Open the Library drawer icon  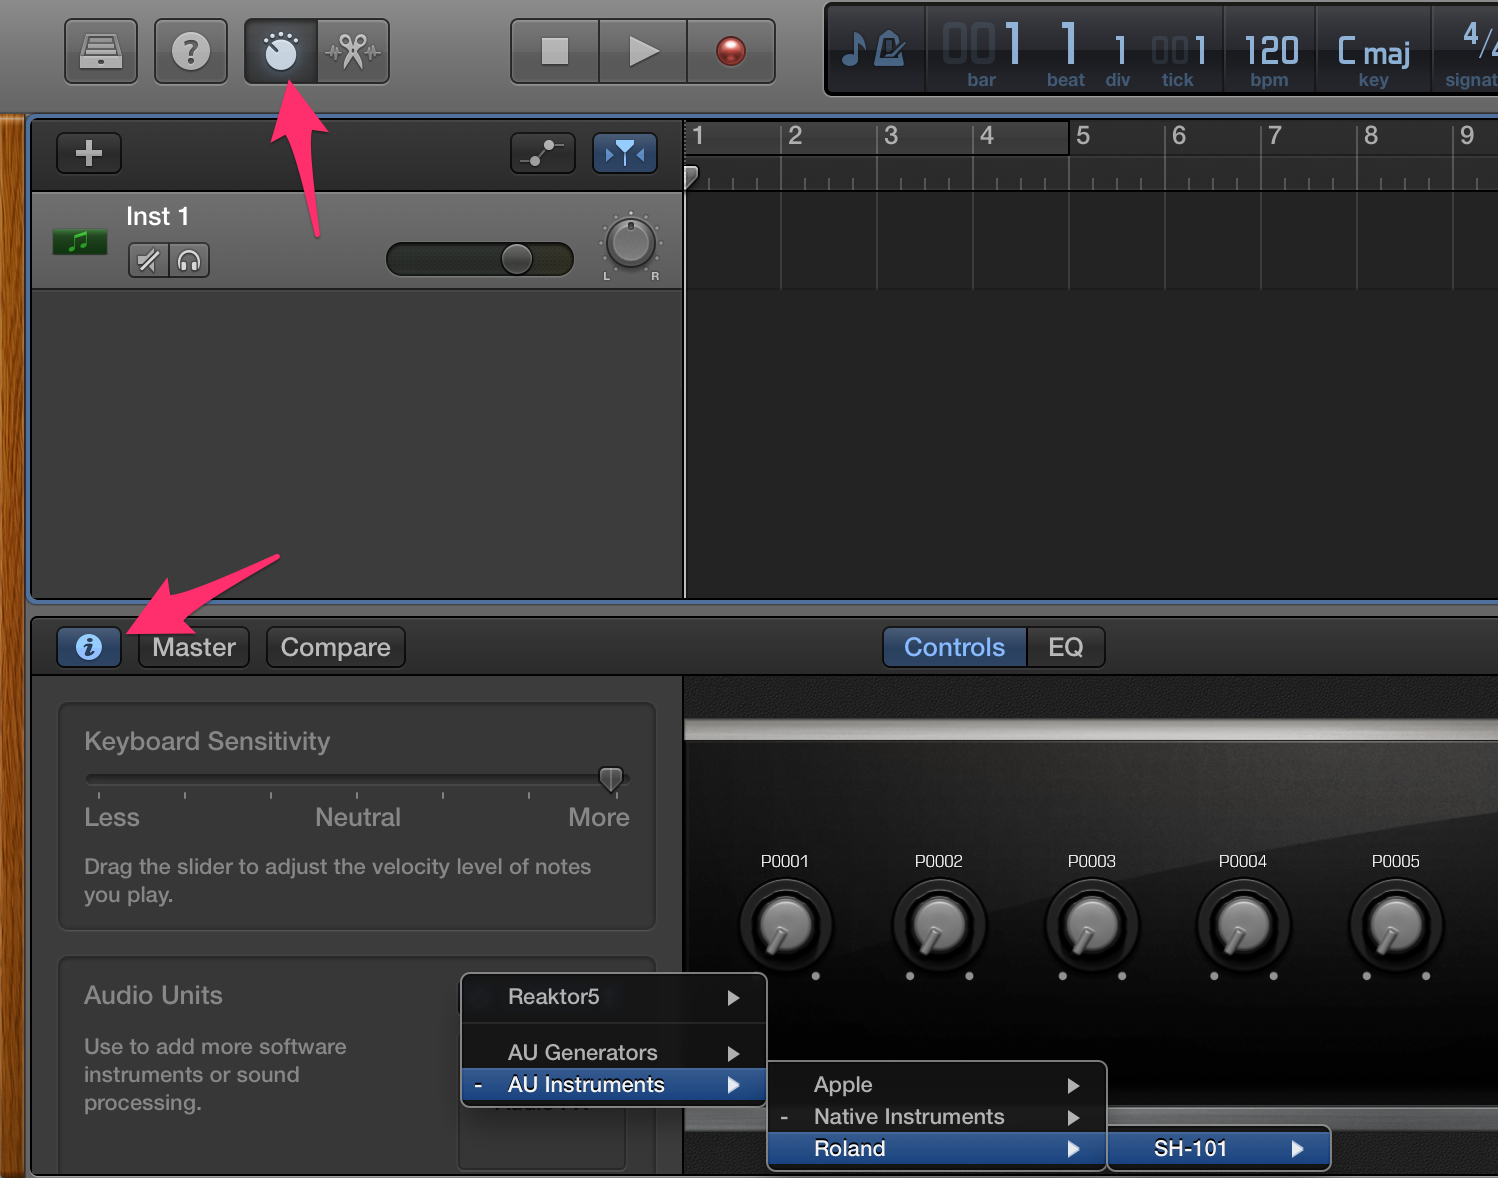[101, 51]
